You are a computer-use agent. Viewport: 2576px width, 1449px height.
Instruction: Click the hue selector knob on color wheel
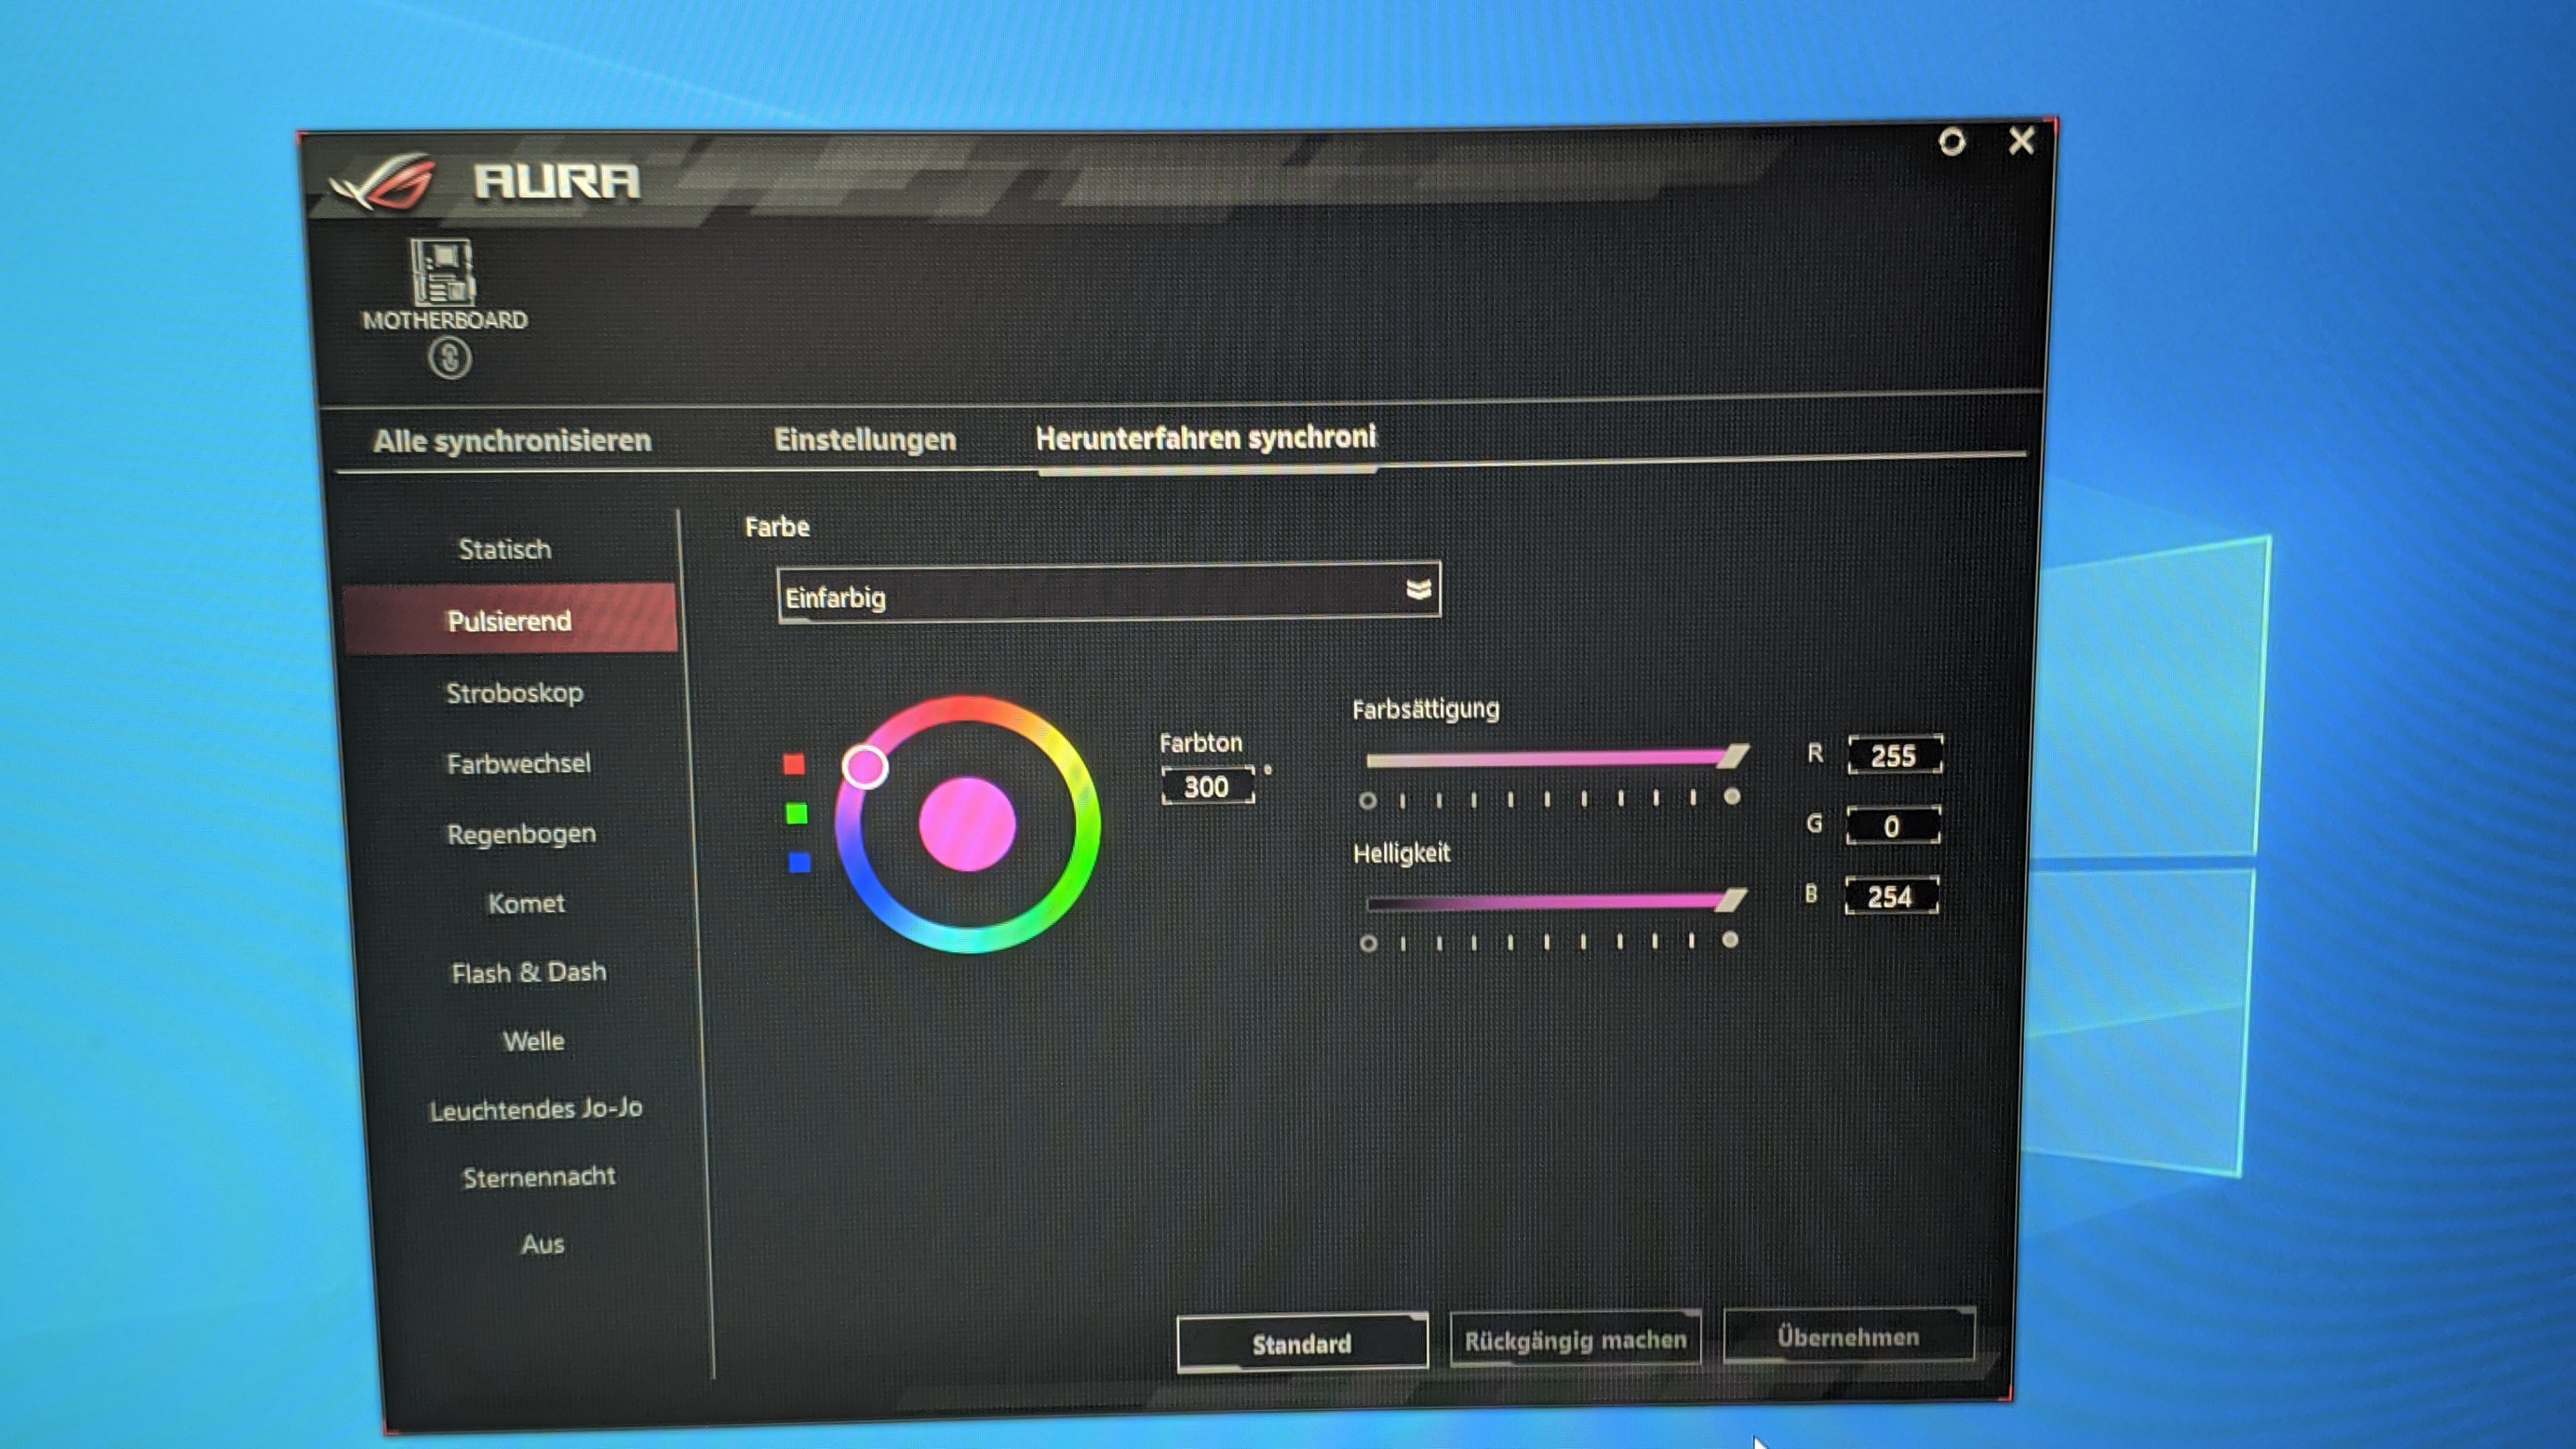pos(865,767)
